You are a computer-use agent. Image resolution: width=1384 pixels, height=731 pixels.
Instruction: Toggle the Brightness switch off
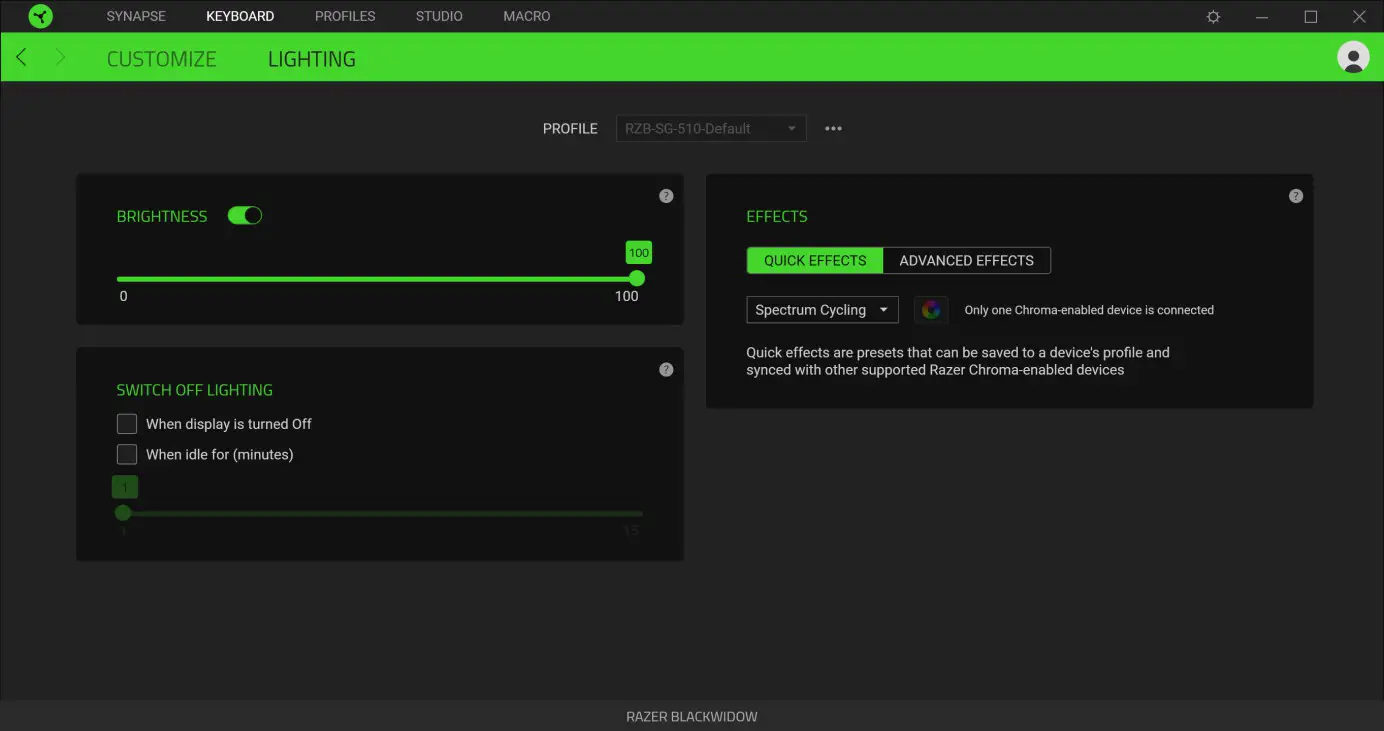tap(244, 215)
